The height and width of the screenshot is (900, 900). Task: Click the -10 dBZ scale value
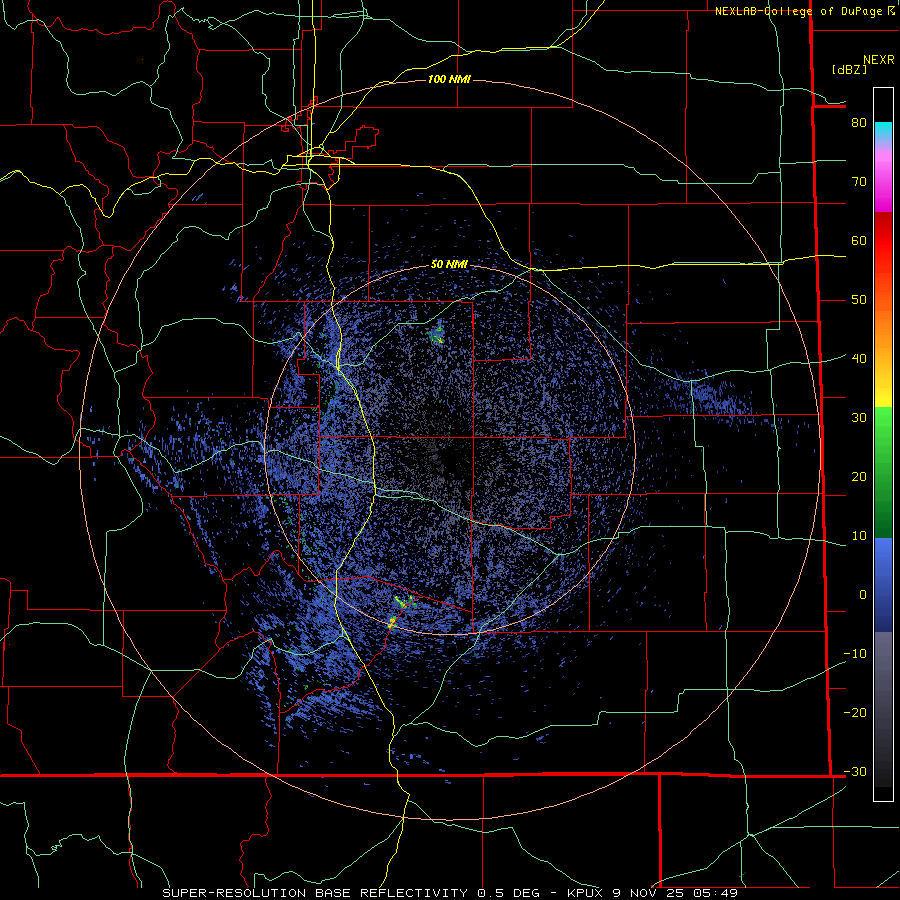[855, 654]
